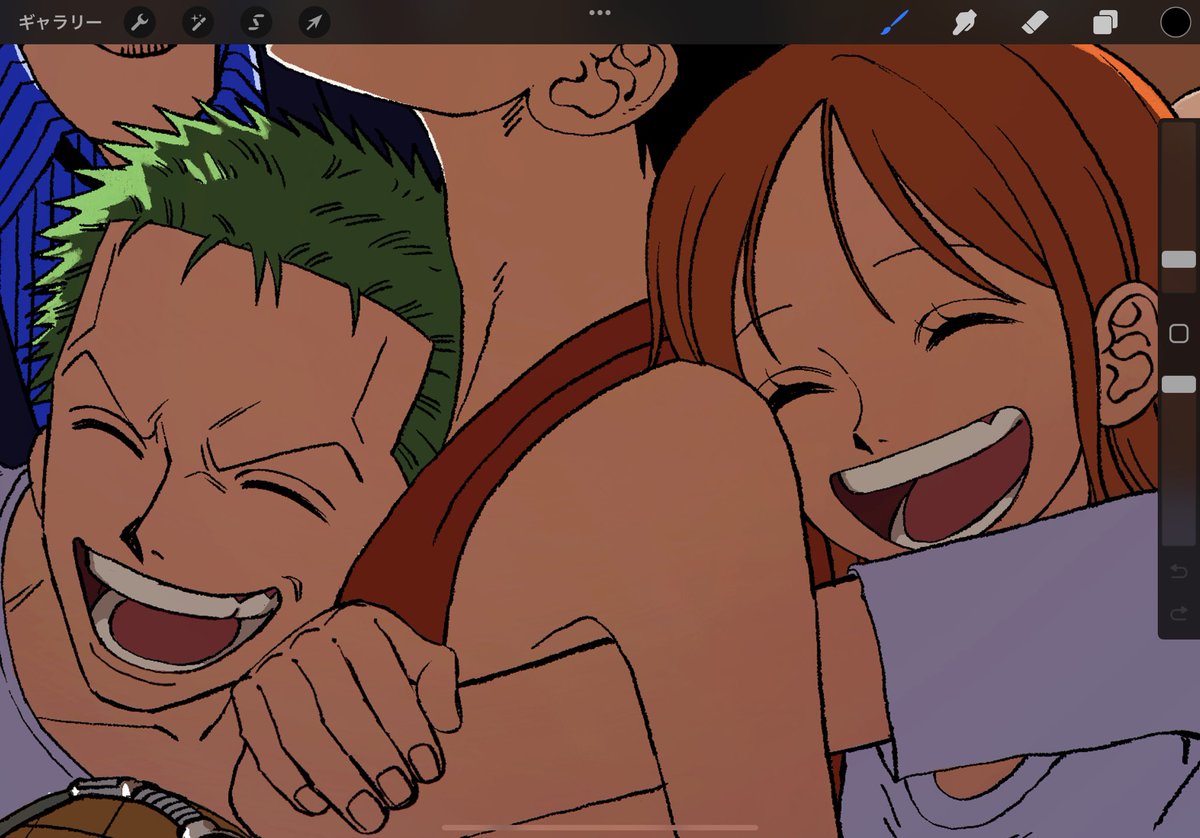The height and width of the screenshot is (838, 1200).
Task: Tap the three-dot multitasking menu
Action: (x=600, y=13)
